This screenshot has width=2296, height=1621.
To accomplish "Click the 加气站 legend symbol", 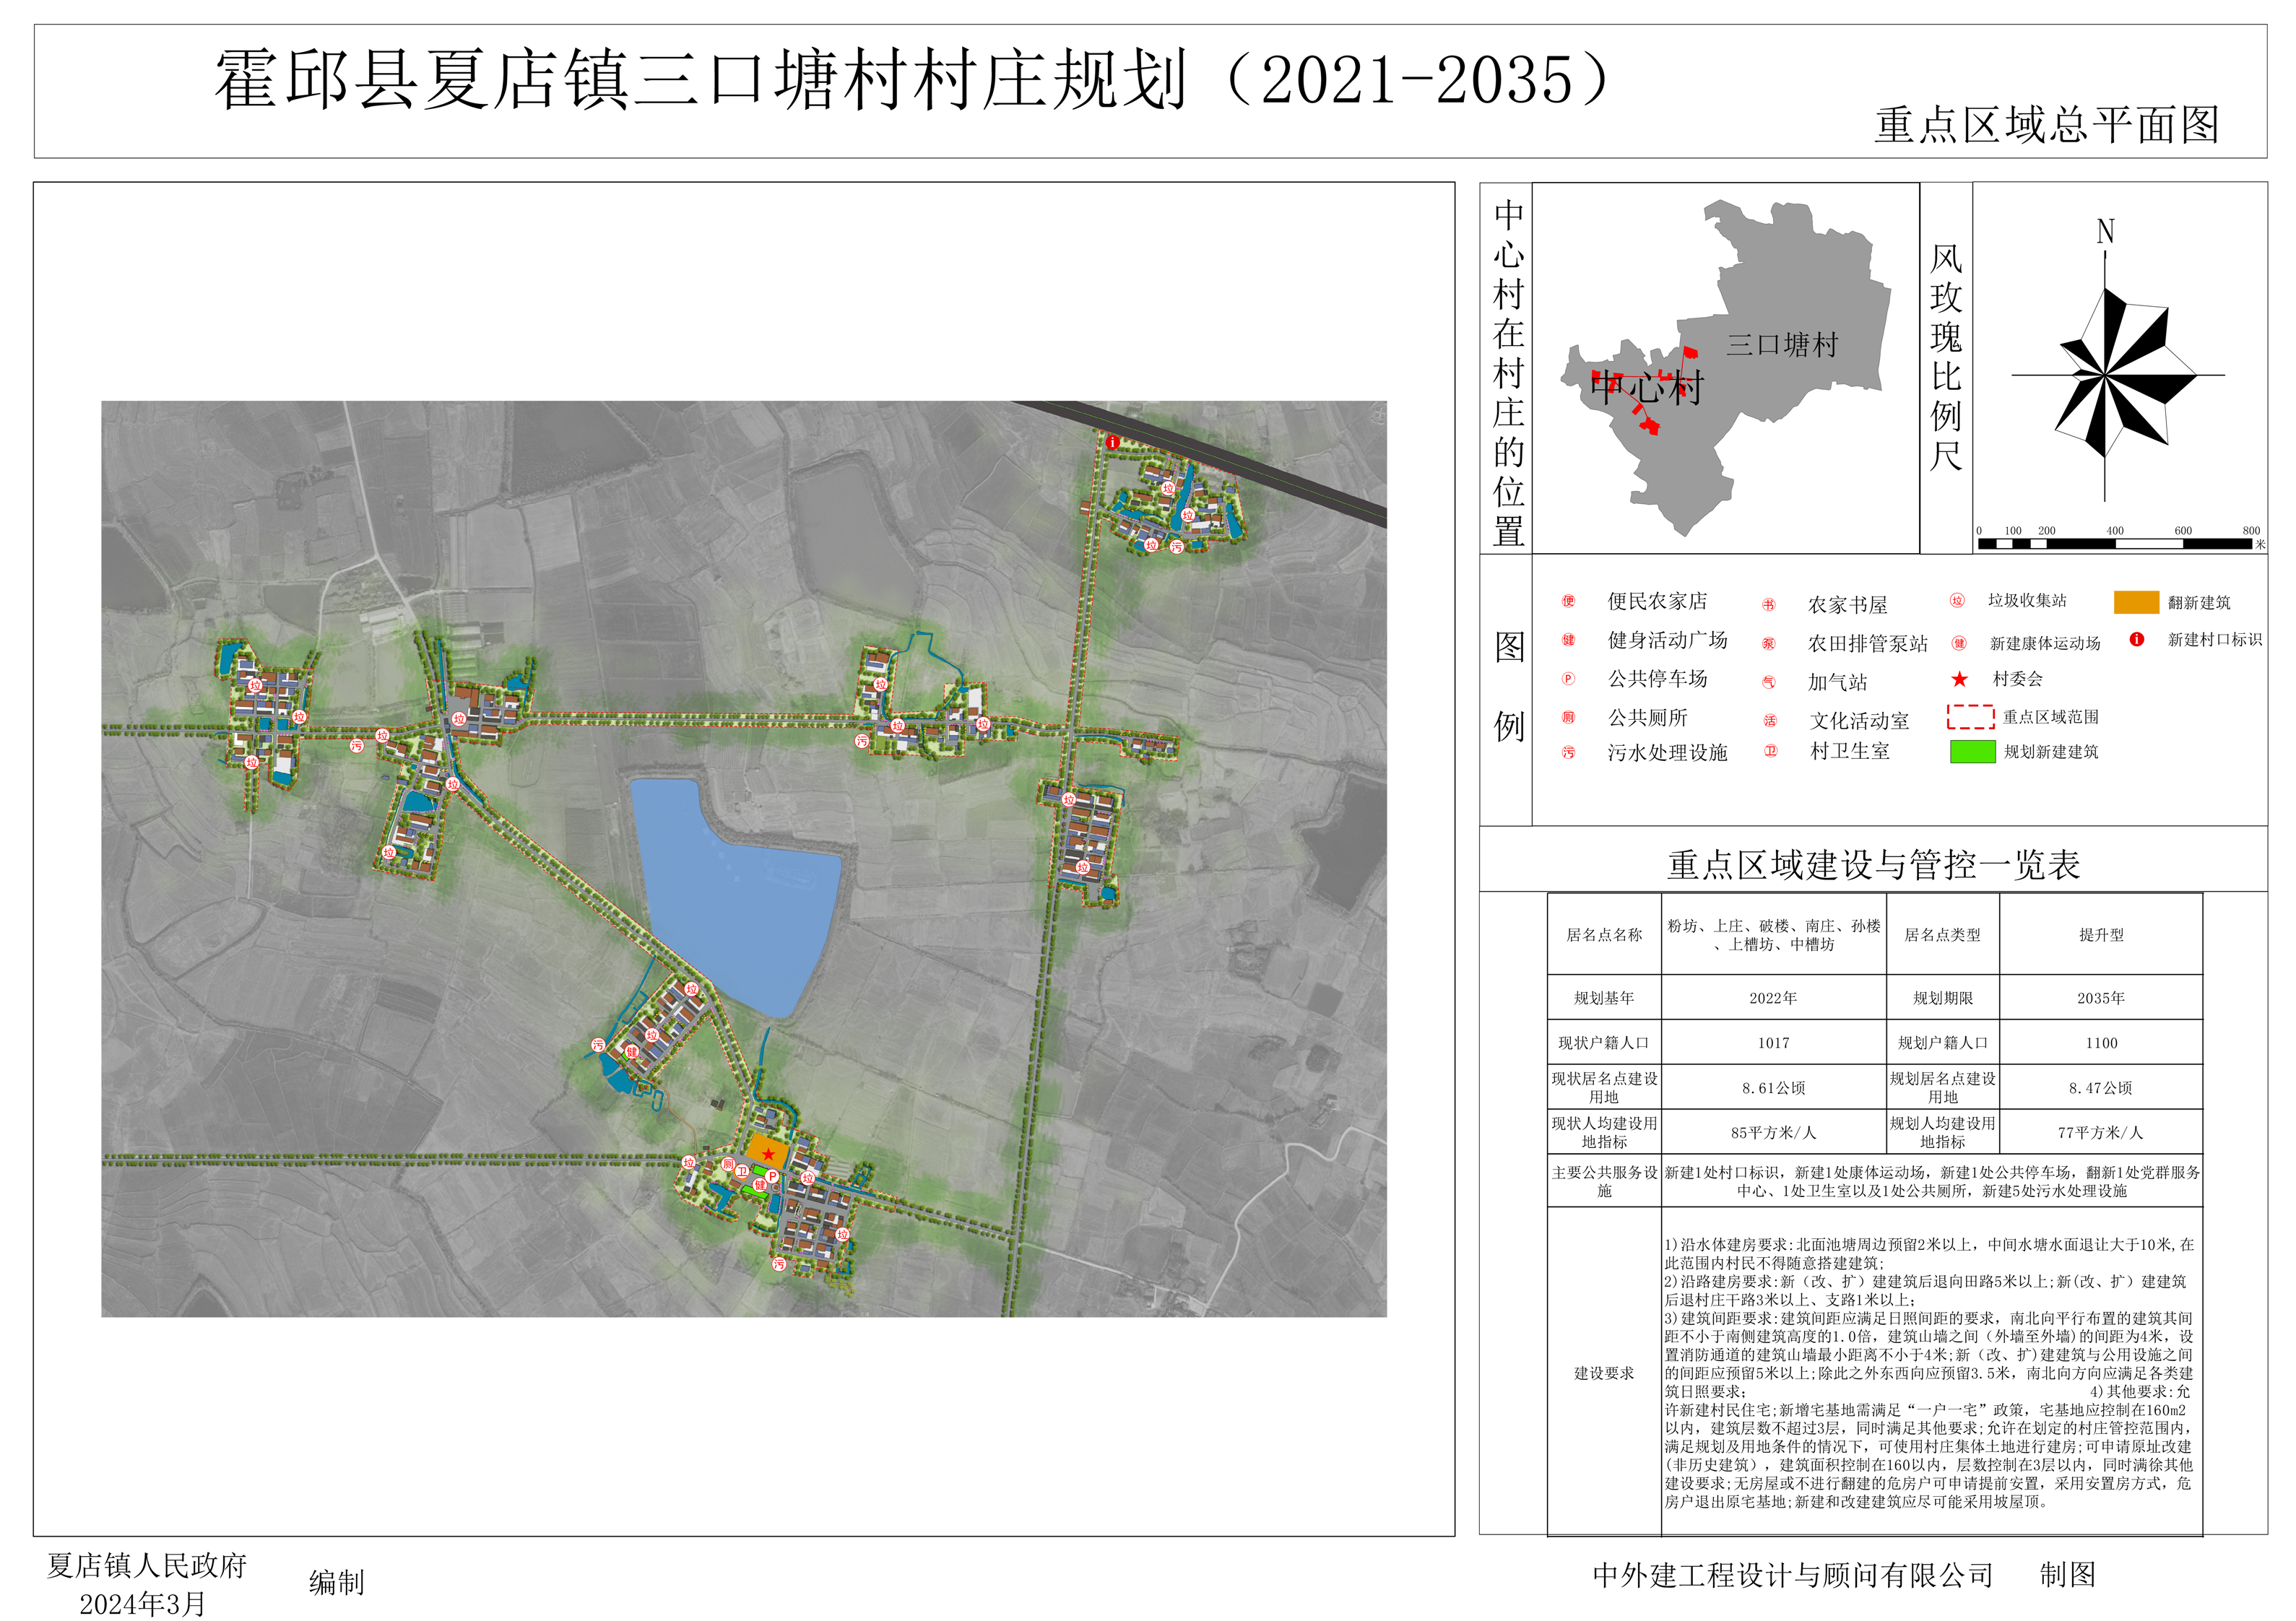I will coord(1768,682).
